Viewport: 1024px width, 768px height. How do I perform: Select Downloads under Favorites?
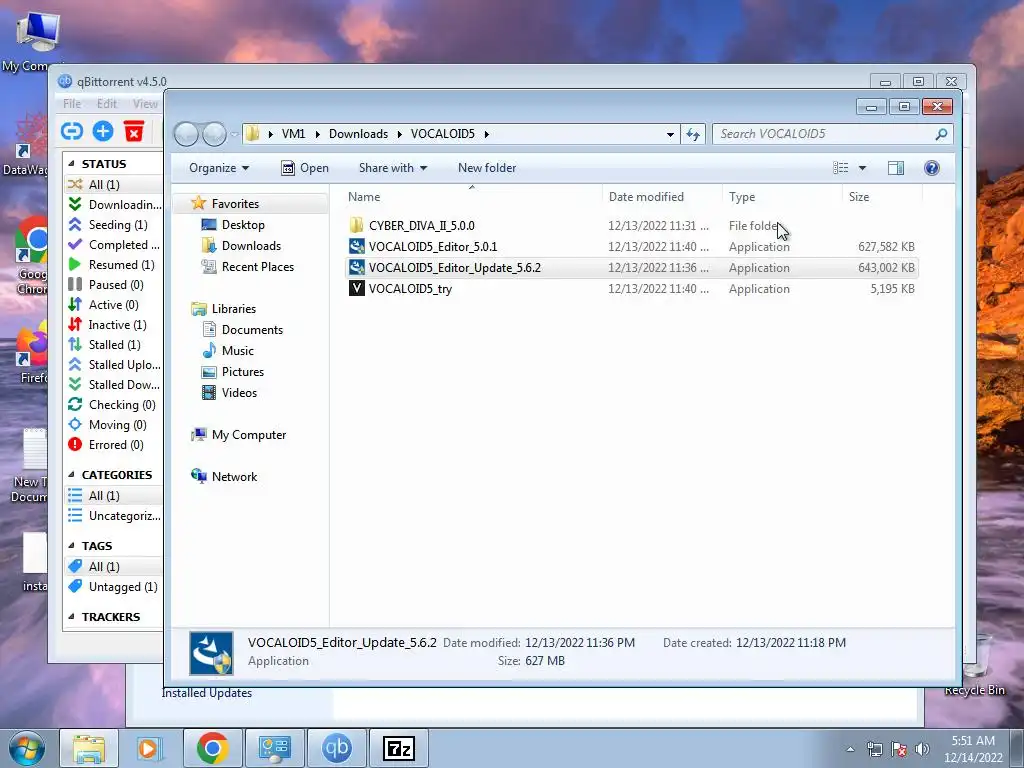click(x=251, y=246)
